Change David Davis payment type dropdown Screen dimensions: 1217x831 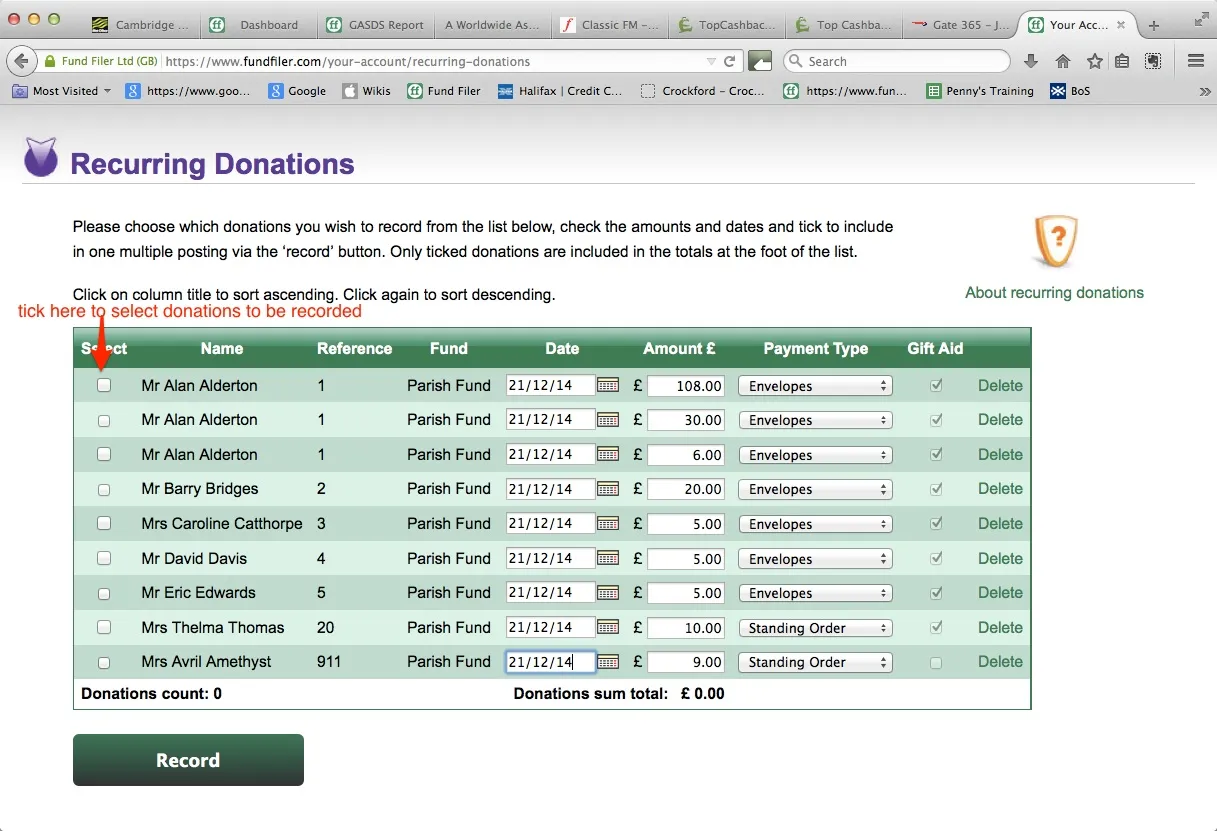click(x=815, y=559)
